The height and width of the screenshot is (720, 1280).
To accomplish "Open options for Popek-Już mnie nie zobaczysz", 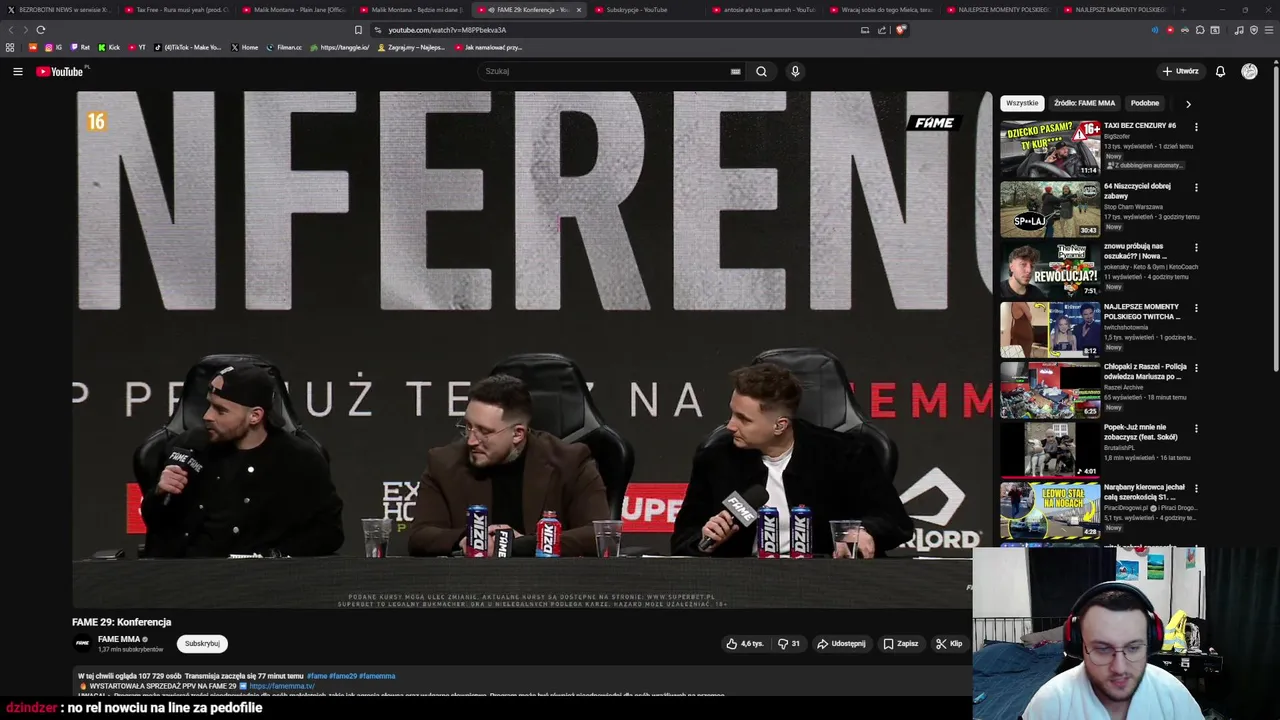I will pos(1196,428).
